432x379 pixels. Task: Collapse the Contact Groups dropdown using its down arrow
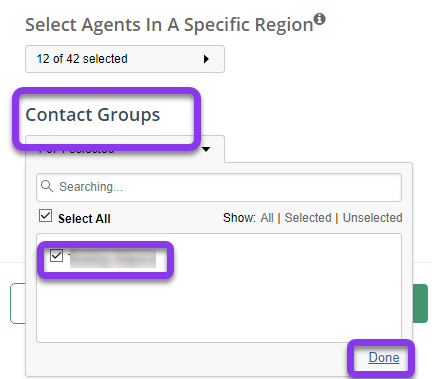click(x=206, y=149)
